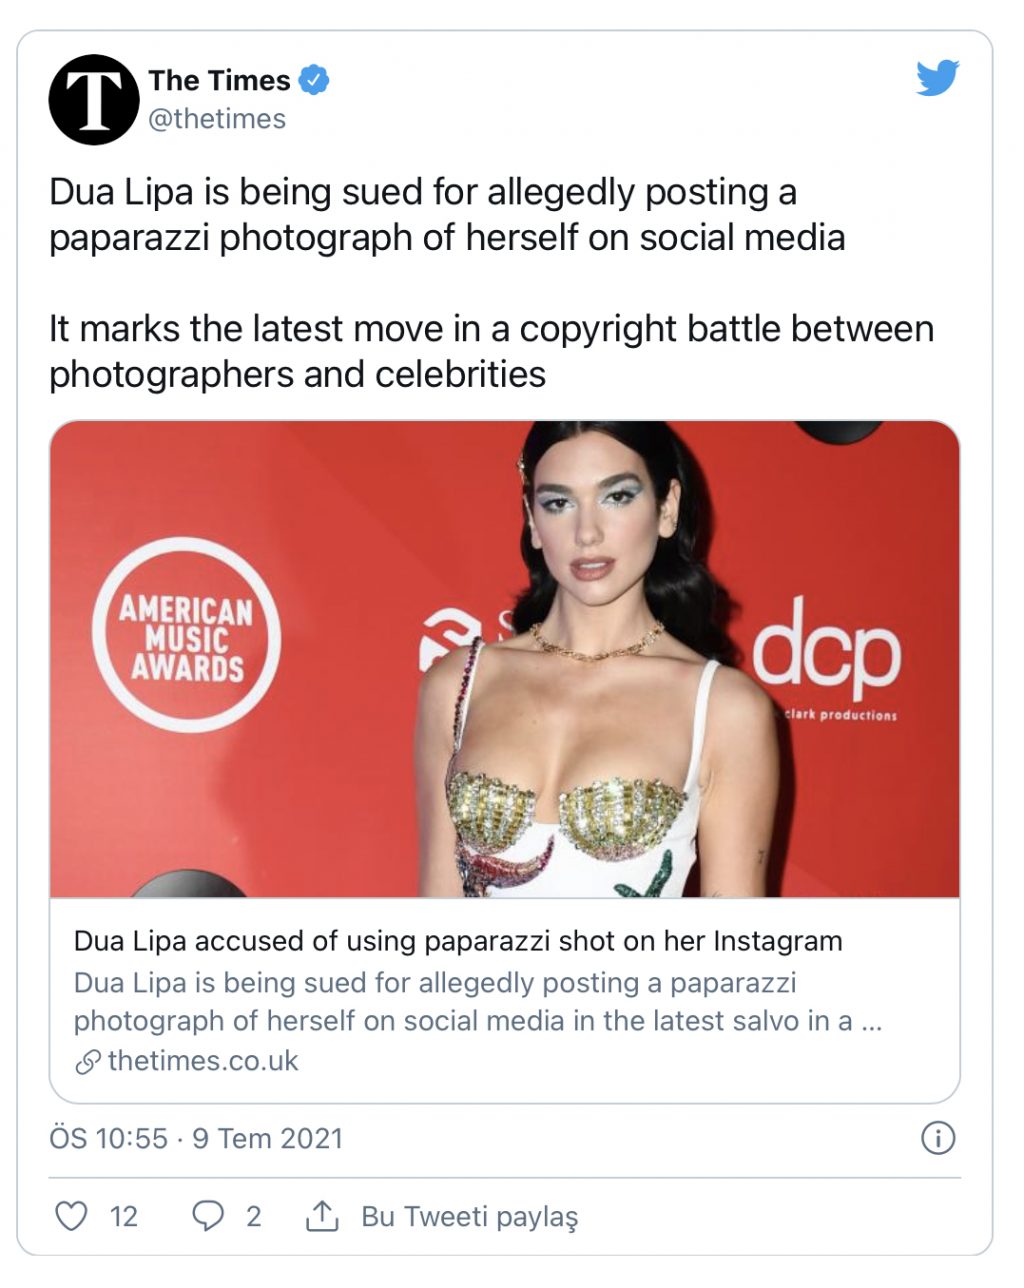Click the like count 12
Viewport: 1024px width, 1288px height.
pos(124,1216)
